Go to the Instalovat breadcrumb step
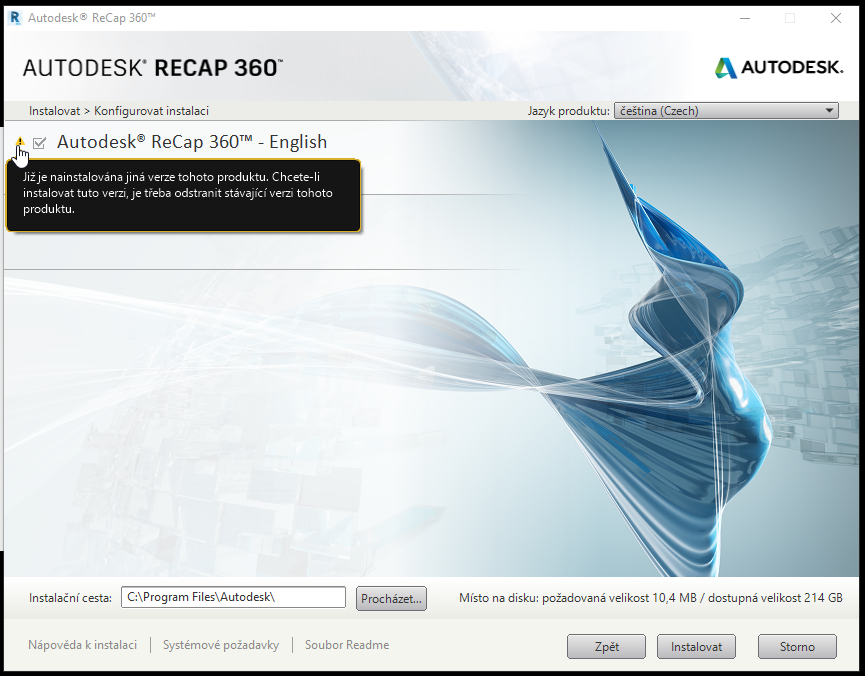Screen dimensions: 865x676 (54, 111)
